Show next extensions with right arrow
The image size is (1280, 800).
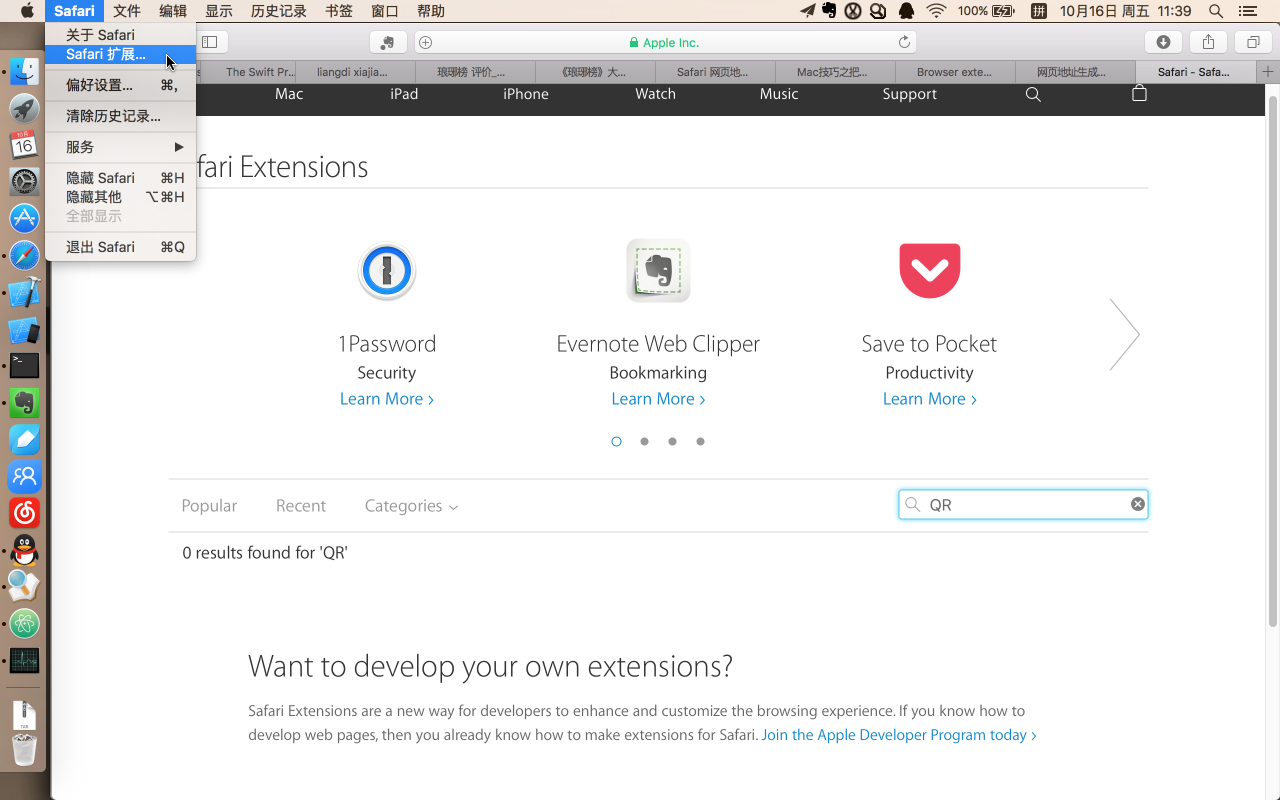(1125, 334)
